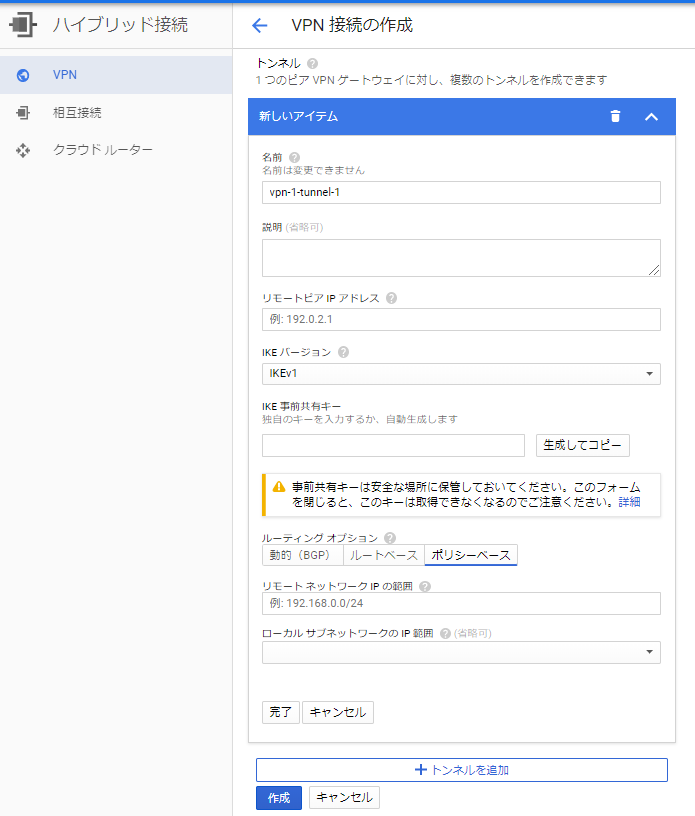Click the 生成してコピー button
Image resolution: width=695 pixels, height=816 pixels.
pyautogui.click(x=583, y=445)
